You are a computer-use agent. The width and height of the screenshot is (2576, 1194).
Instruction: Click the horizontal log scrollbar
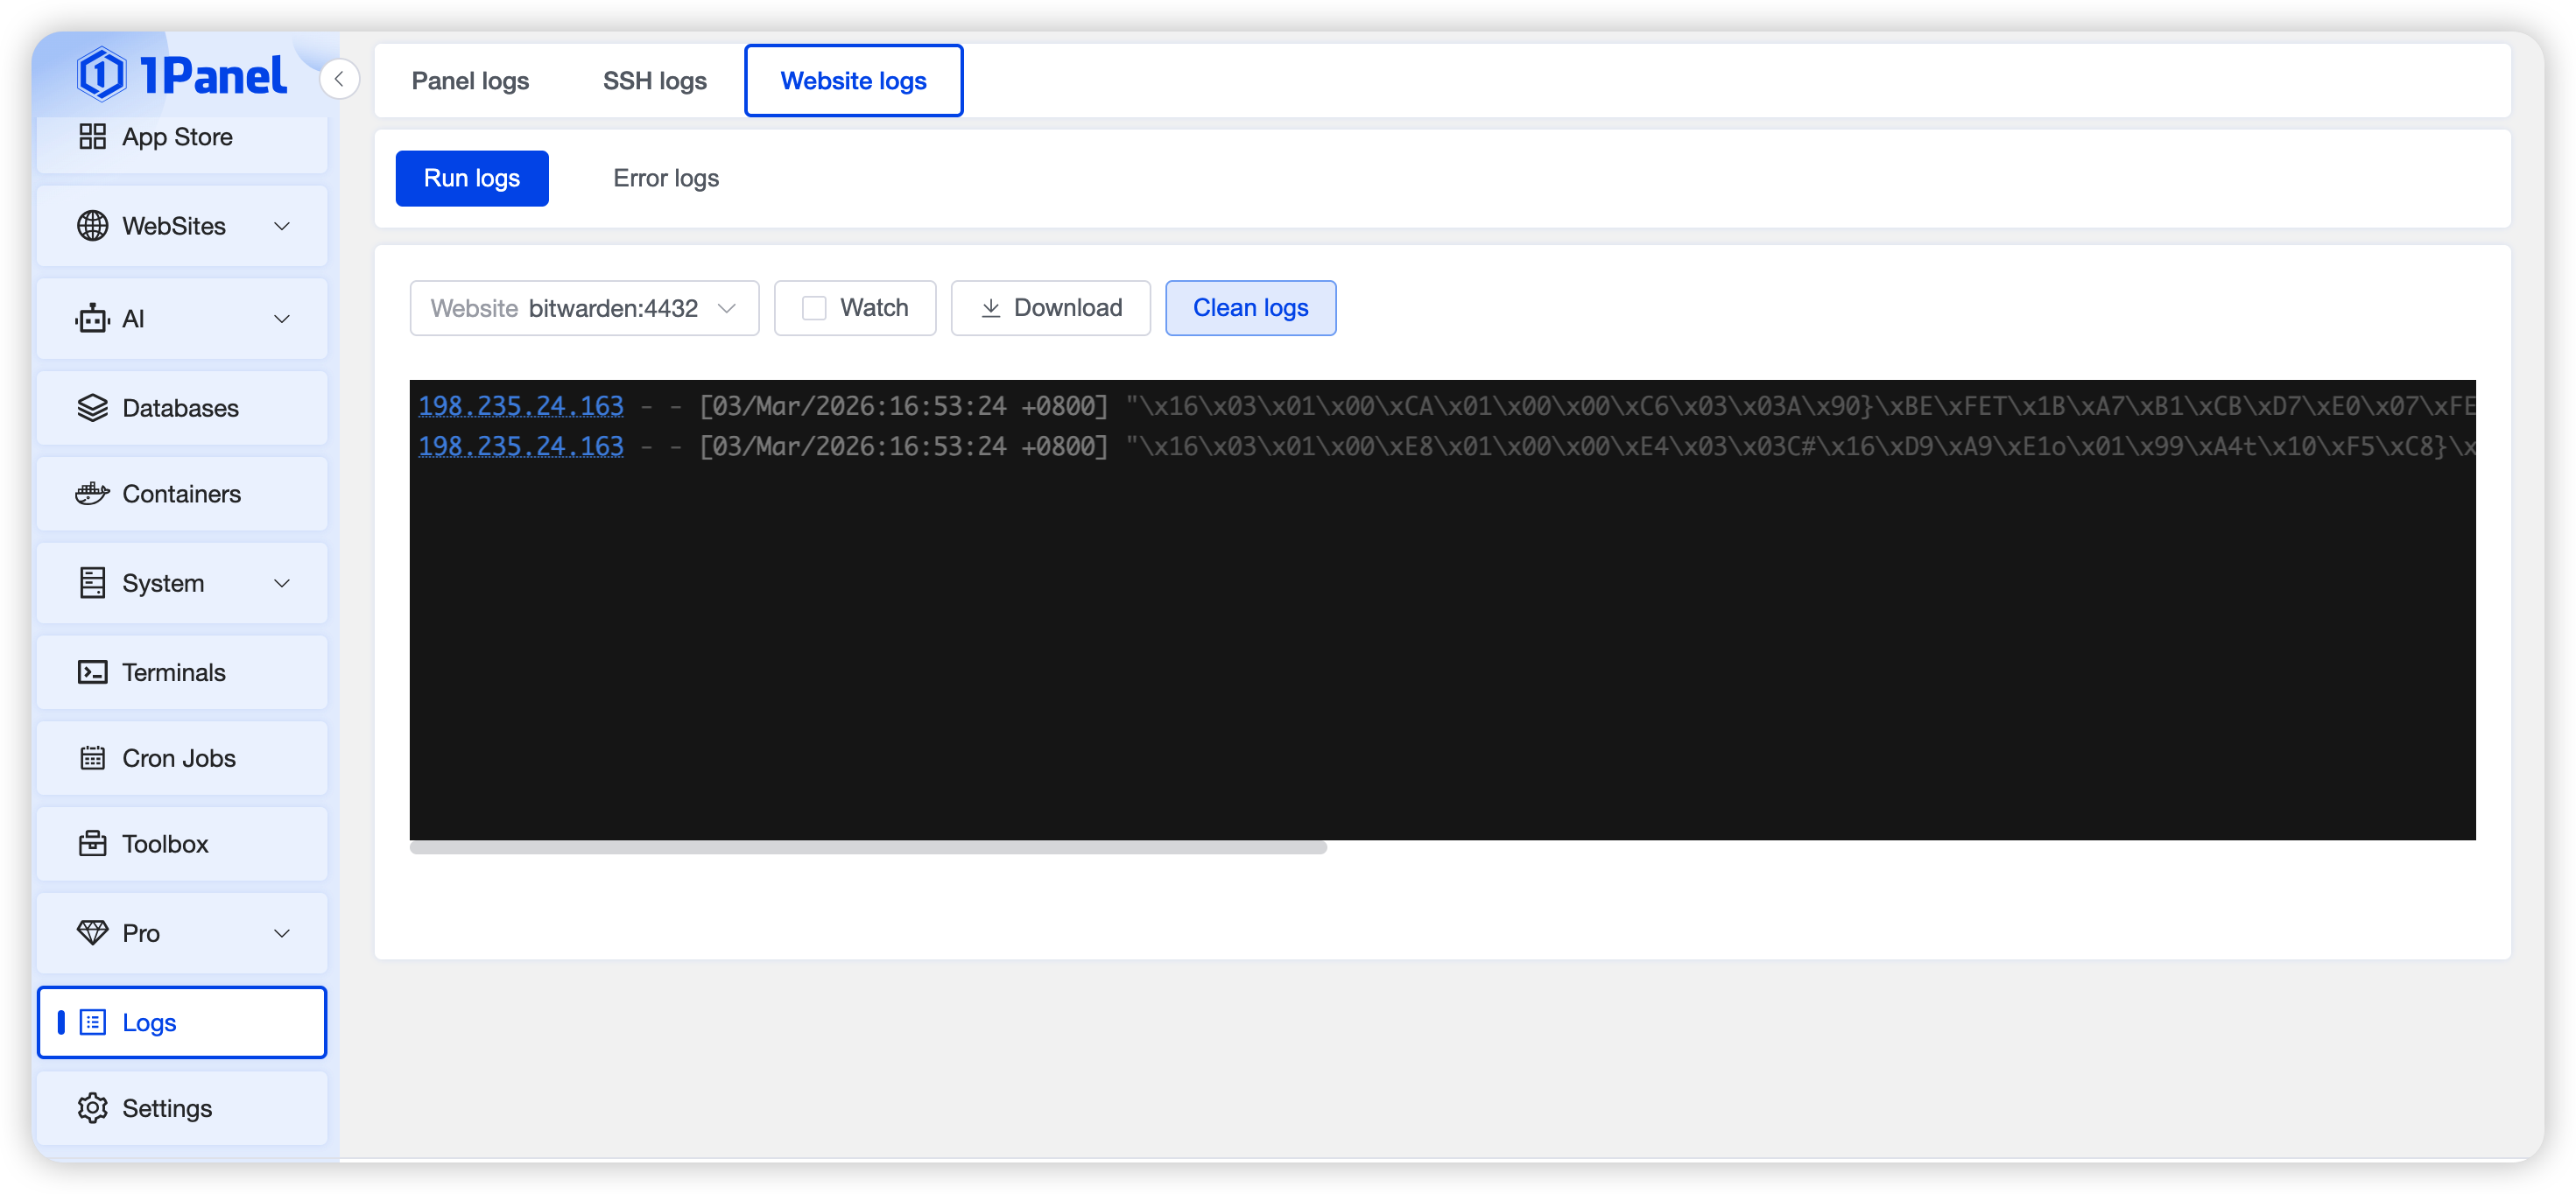867,848
